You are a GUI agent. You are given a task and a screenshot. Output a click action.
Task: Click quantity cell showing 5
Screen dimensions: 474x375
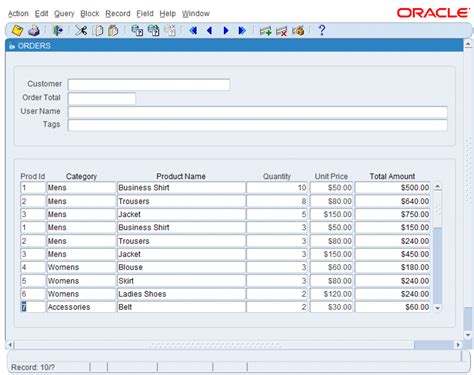277,214
